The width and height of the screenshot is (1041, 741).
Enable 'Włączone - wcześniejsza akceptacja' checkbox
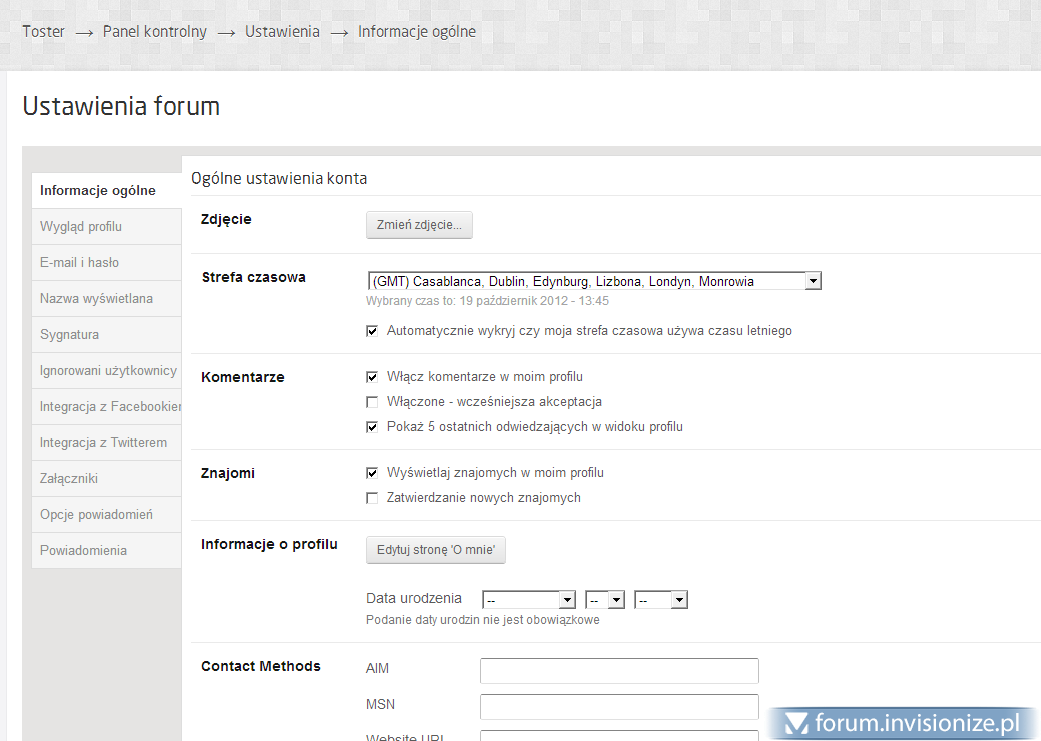click(x=373, y=402)
